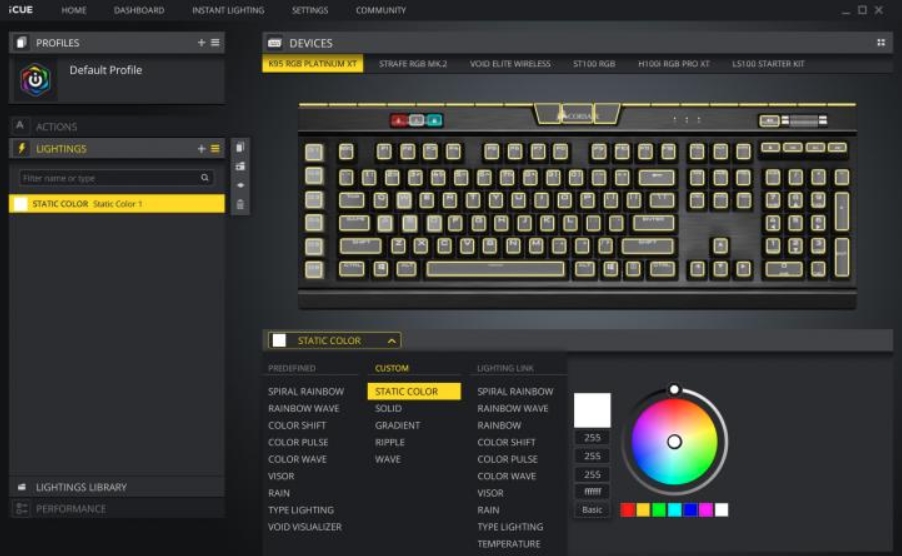Add a new profile with plus icon
The width and height of the screenshot is (902, 556).
pyautogui.click(x=201, y=43)
